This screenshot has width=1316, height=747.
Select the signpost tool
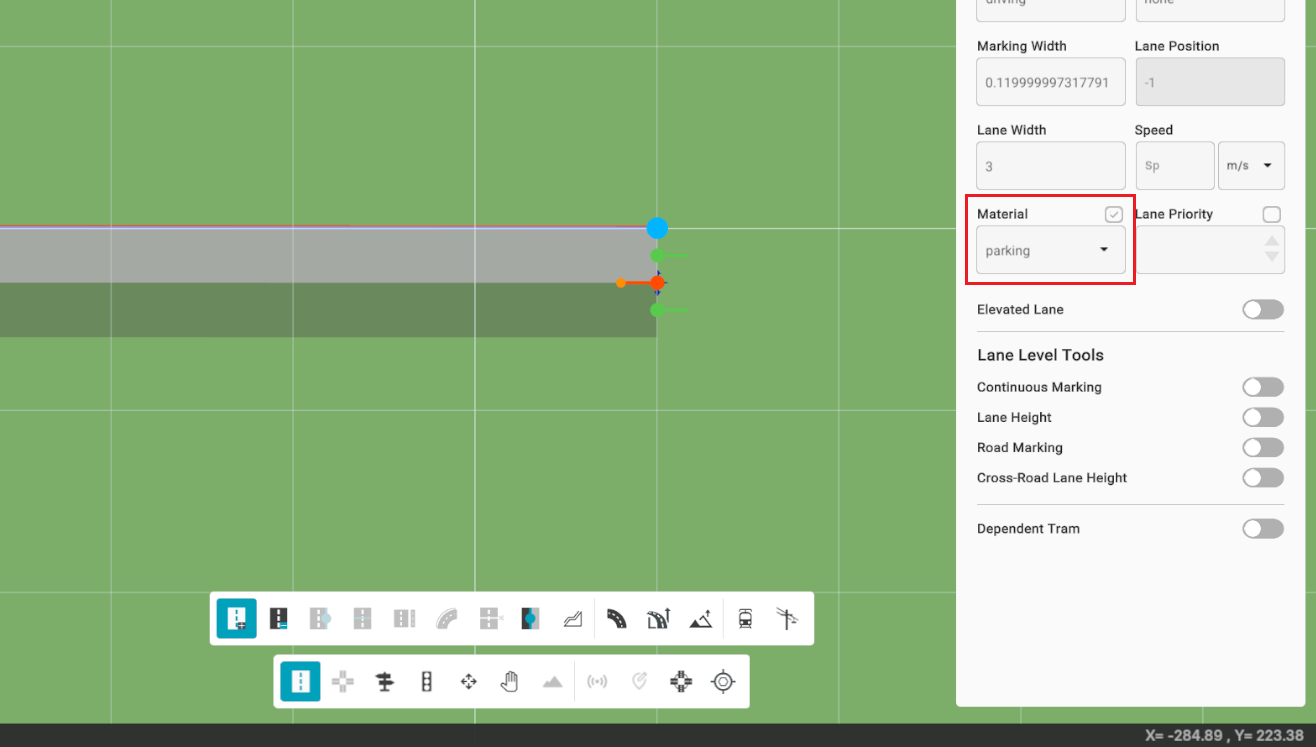click(x=385, y=682)
